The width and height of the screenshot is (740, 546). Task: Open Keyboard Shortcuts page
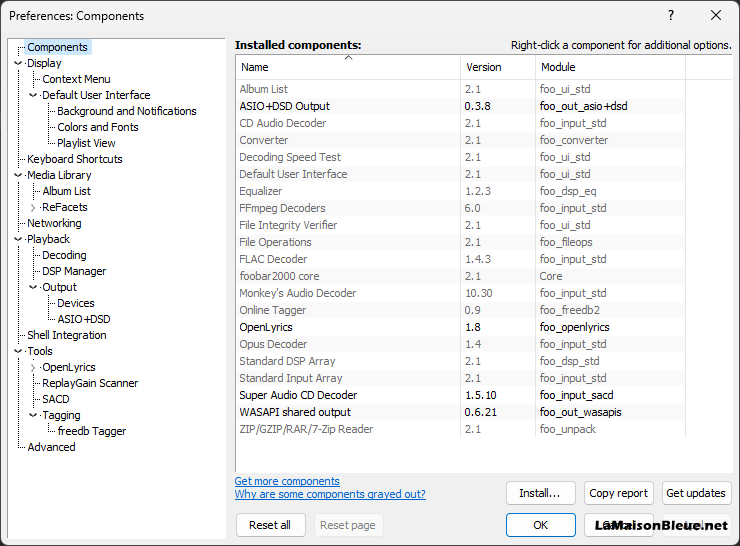pos(75,159)
